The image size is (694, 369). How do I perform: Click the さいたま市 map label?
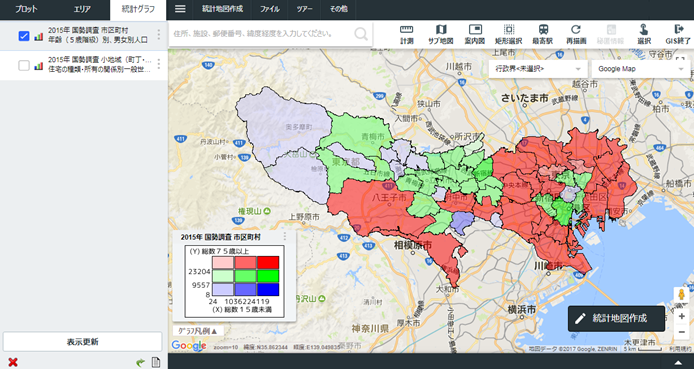tap(524, 98)
